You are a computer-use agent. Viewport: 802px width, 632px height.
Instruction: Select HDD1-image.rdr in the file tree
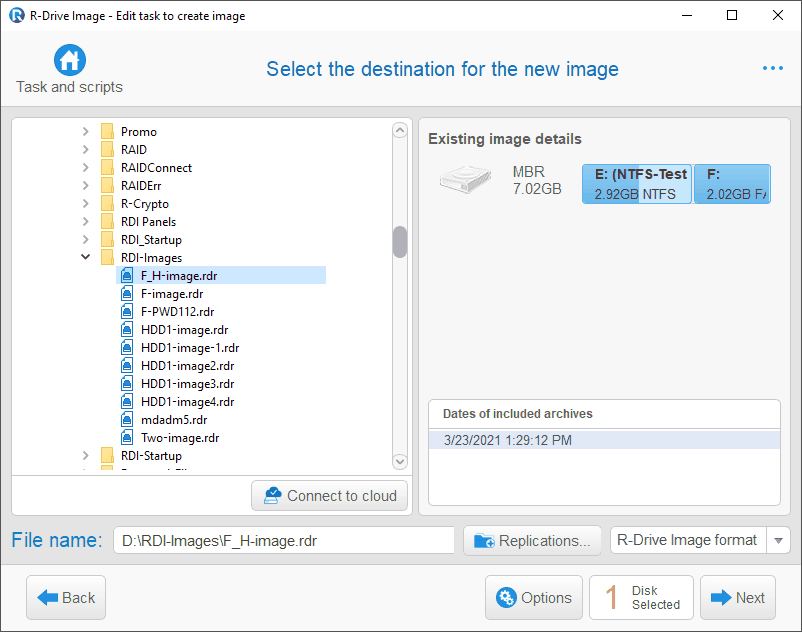(x=185, y=330)
